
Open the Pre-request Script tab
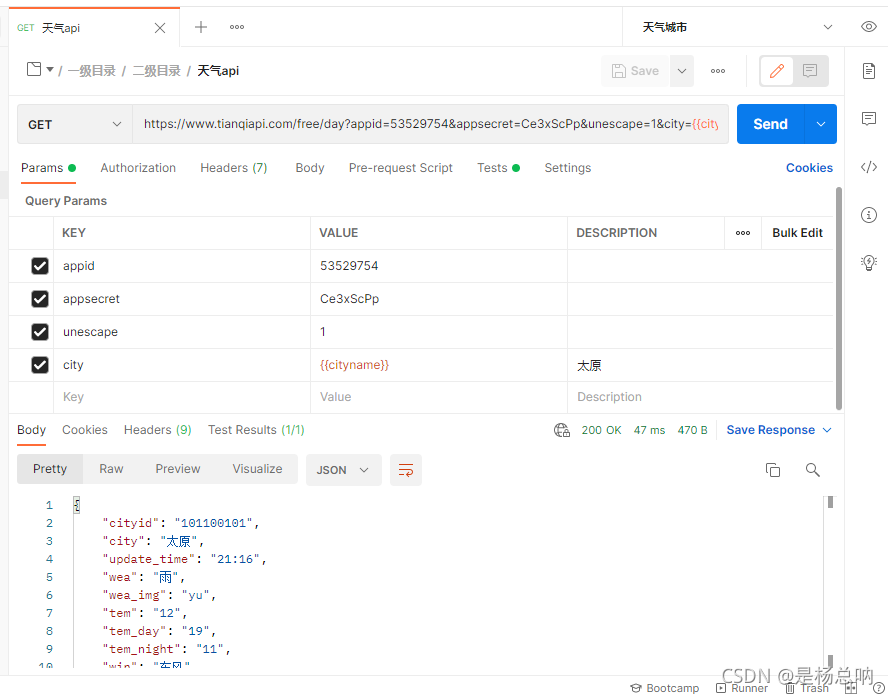coord(400,168)
